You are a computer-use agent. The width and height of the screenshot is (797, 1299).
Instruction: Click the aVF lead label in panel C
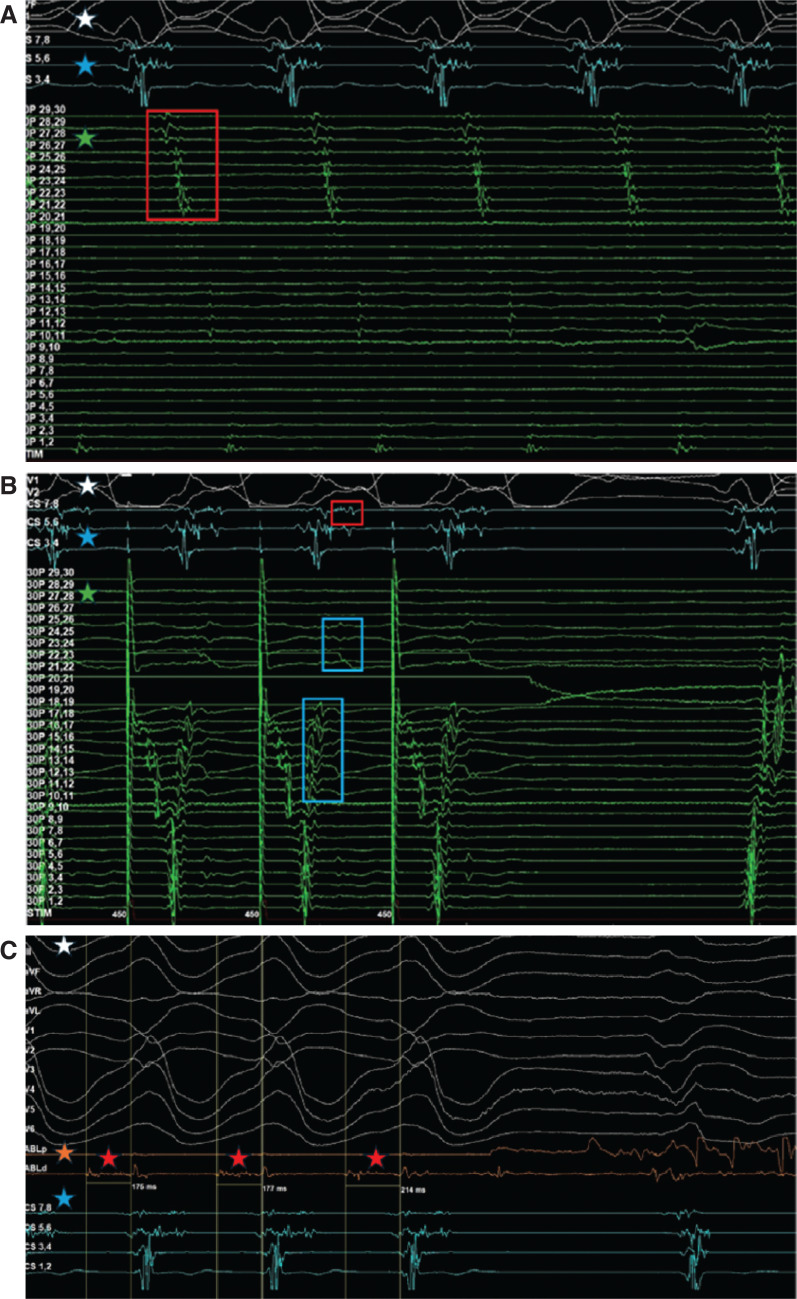click(34, 970)
